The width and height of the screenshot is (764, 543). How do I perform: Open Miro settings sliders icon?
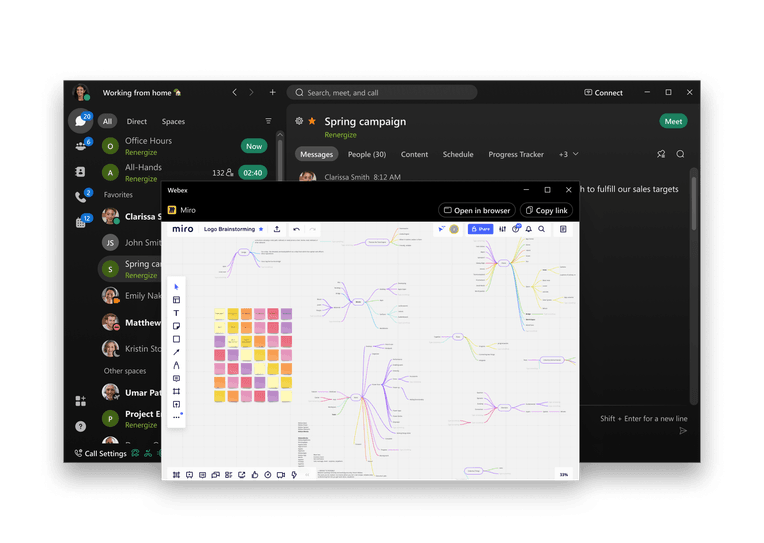[x=502, y=229]
